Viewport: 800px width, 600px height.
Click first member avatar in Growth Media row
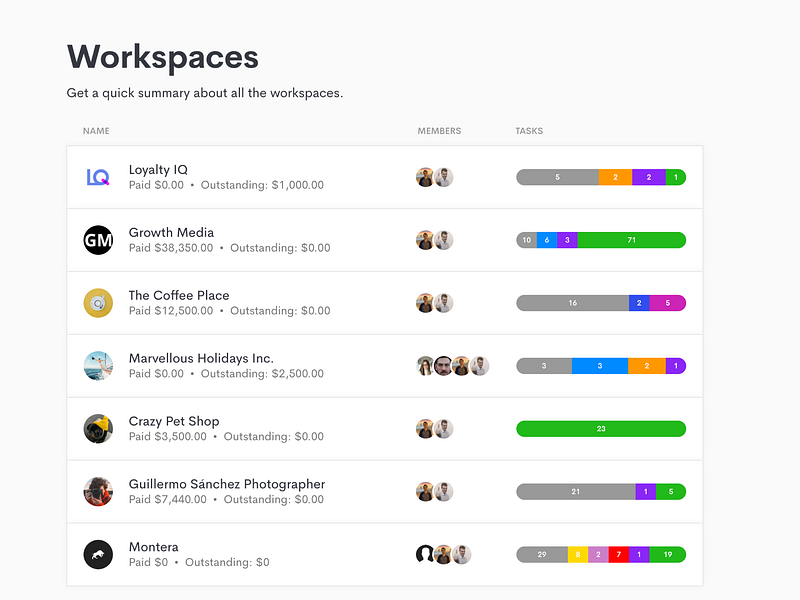424,240
